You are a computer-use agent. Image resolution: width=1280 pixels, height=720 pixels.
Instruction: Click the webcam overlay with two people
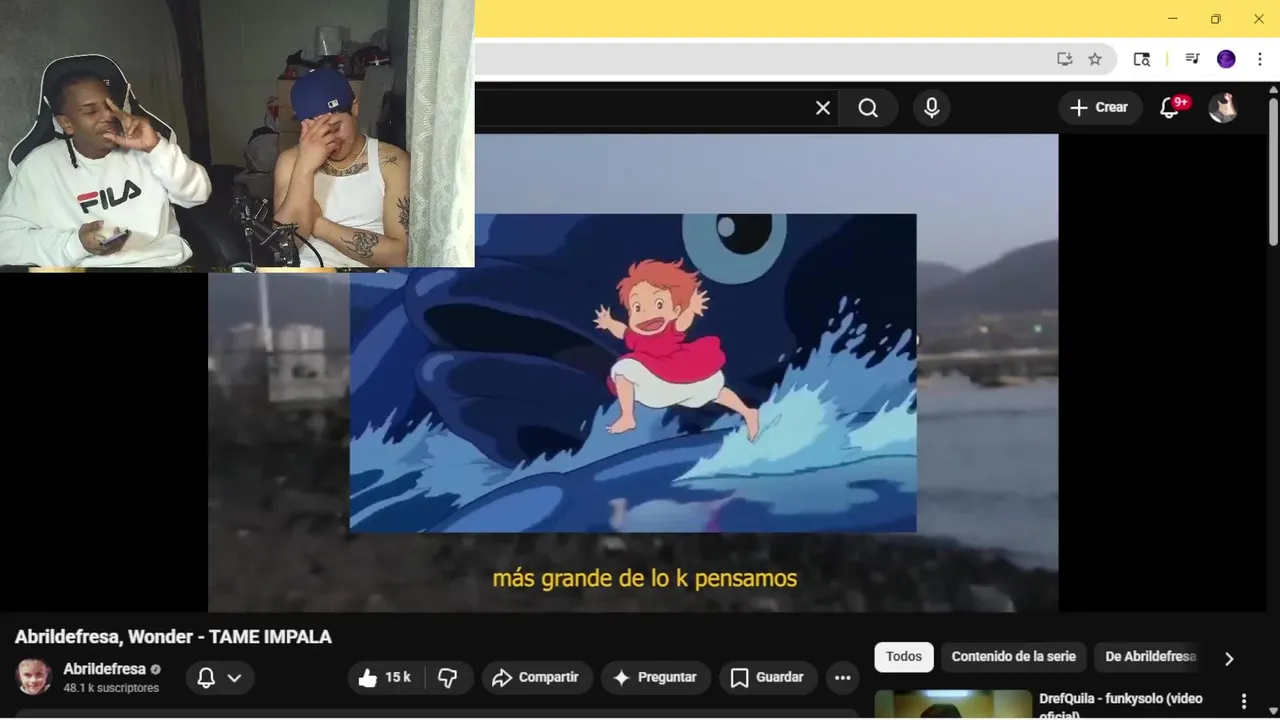pos(237,134)
